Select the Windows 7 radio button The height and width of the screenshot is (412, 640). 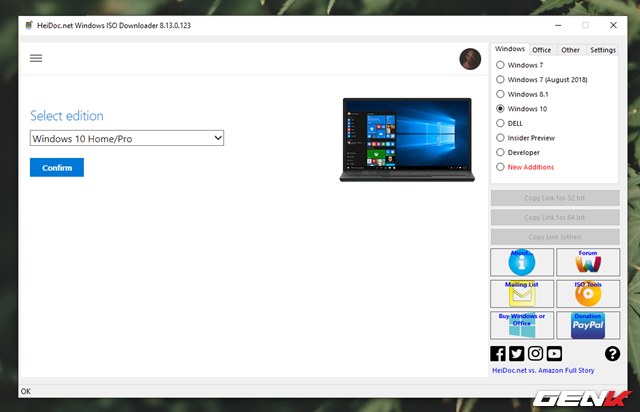pos(500,65)
